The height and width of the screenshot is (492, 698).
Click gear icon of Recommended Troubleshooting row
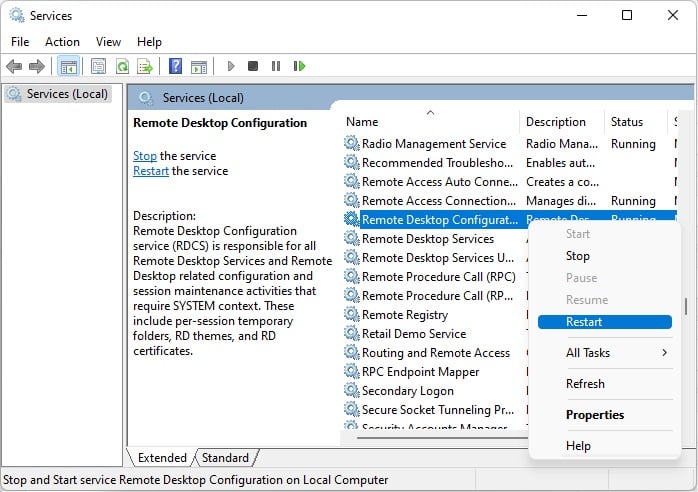pos(352,163)
